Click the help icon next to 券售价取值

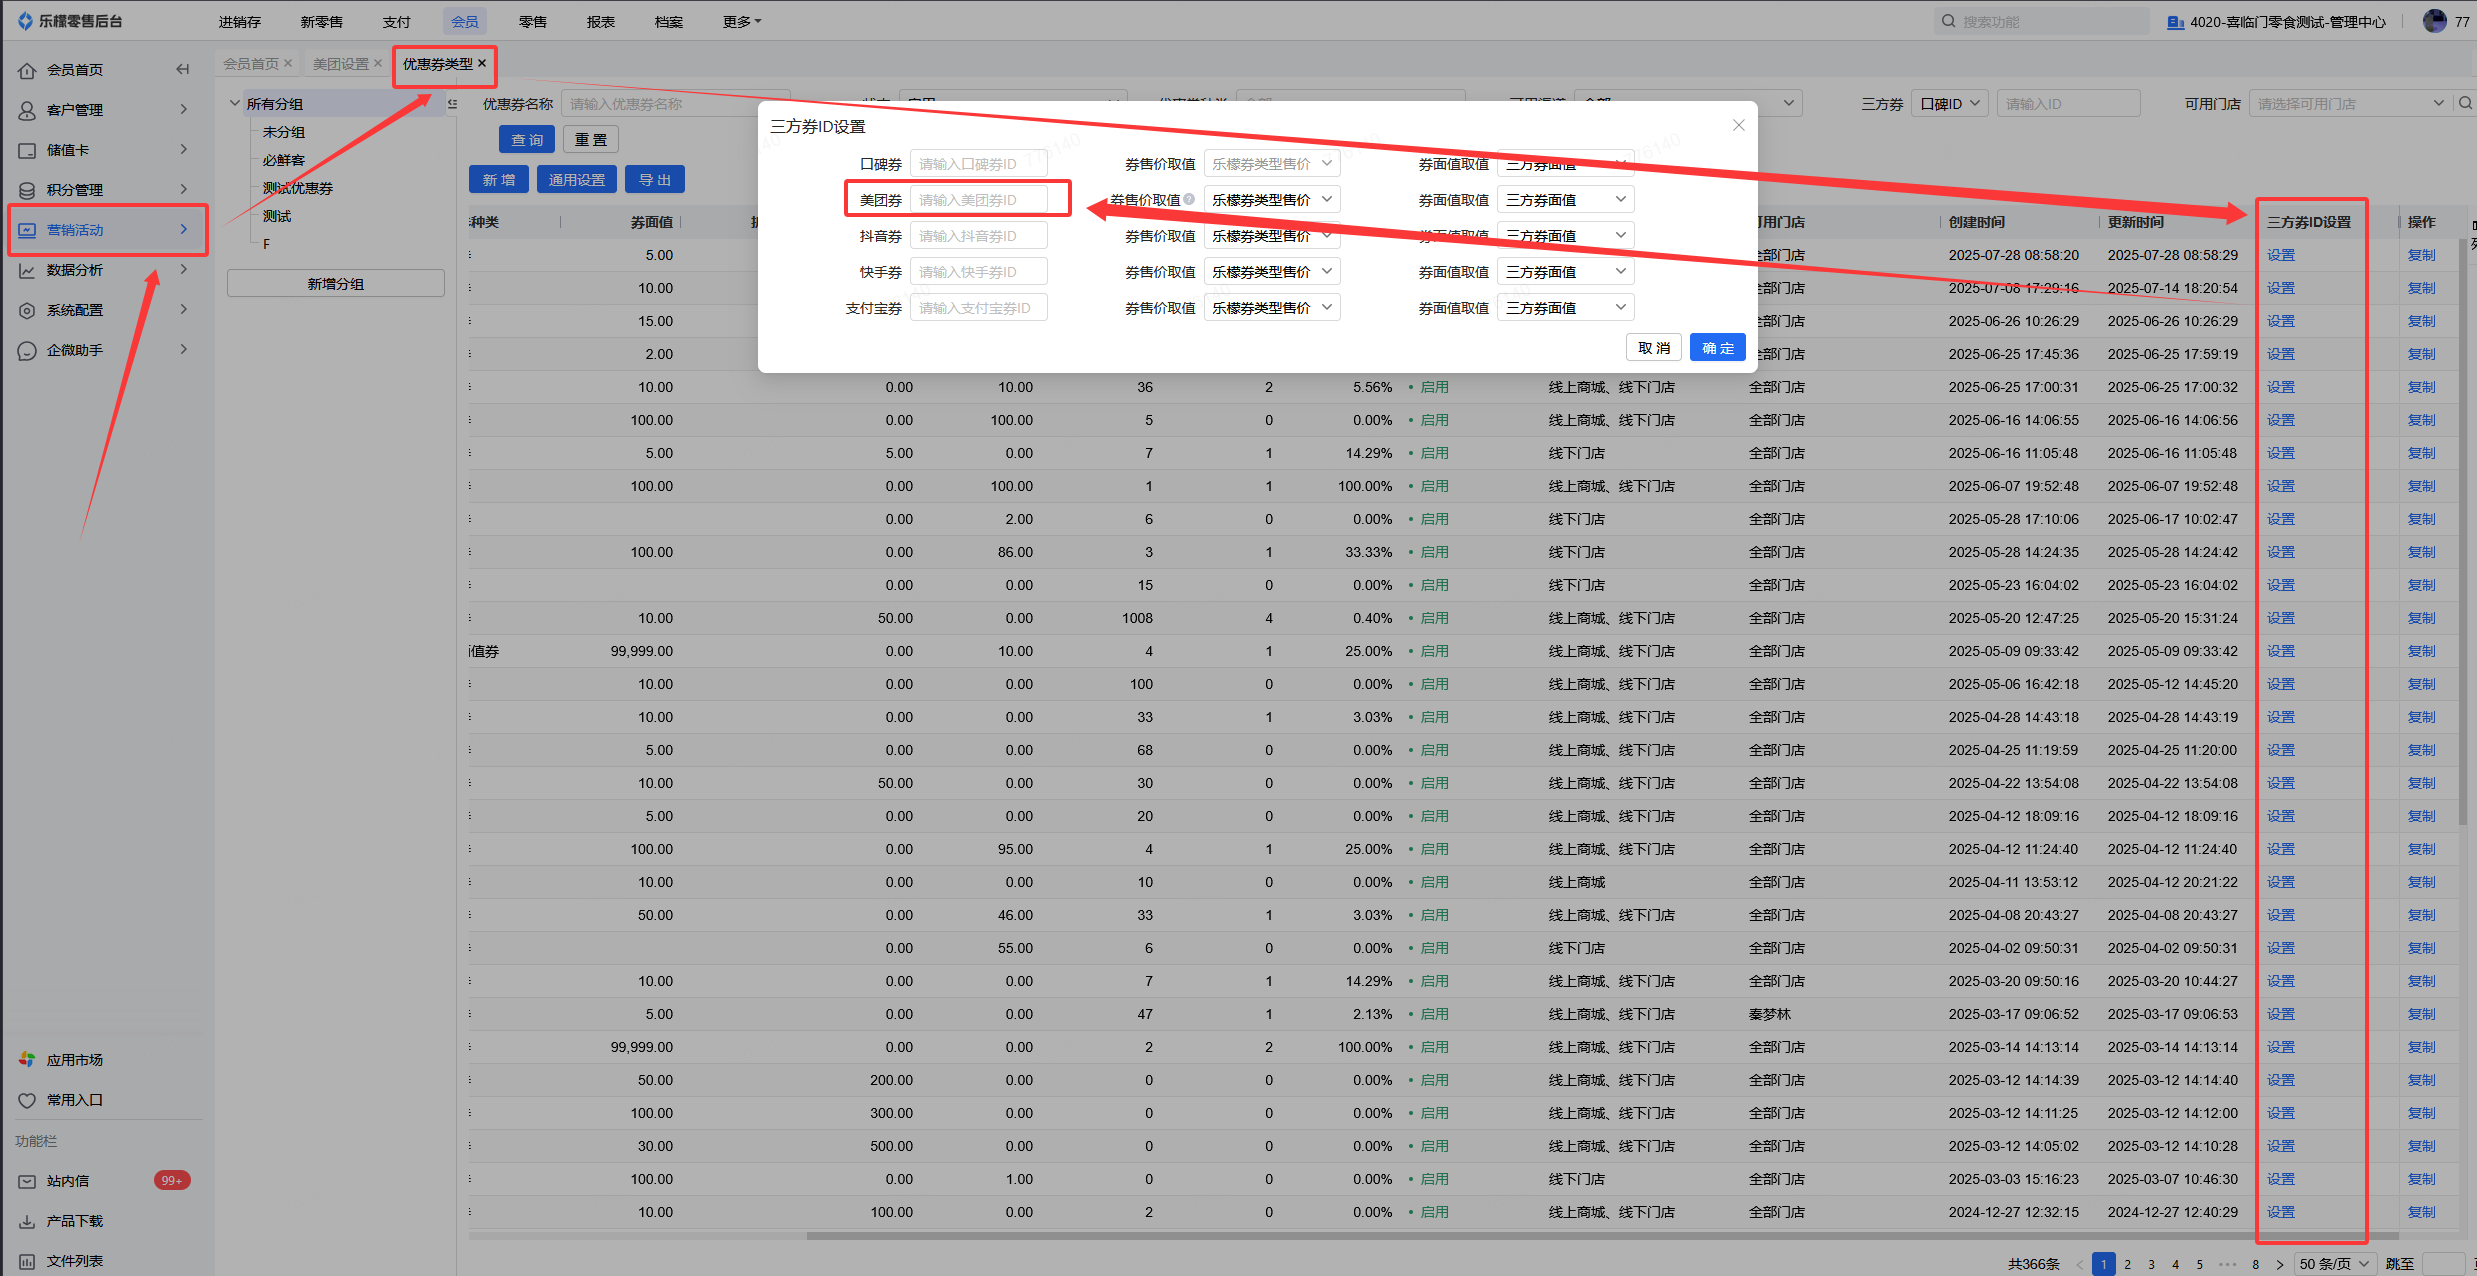[x=1189, y=199]
